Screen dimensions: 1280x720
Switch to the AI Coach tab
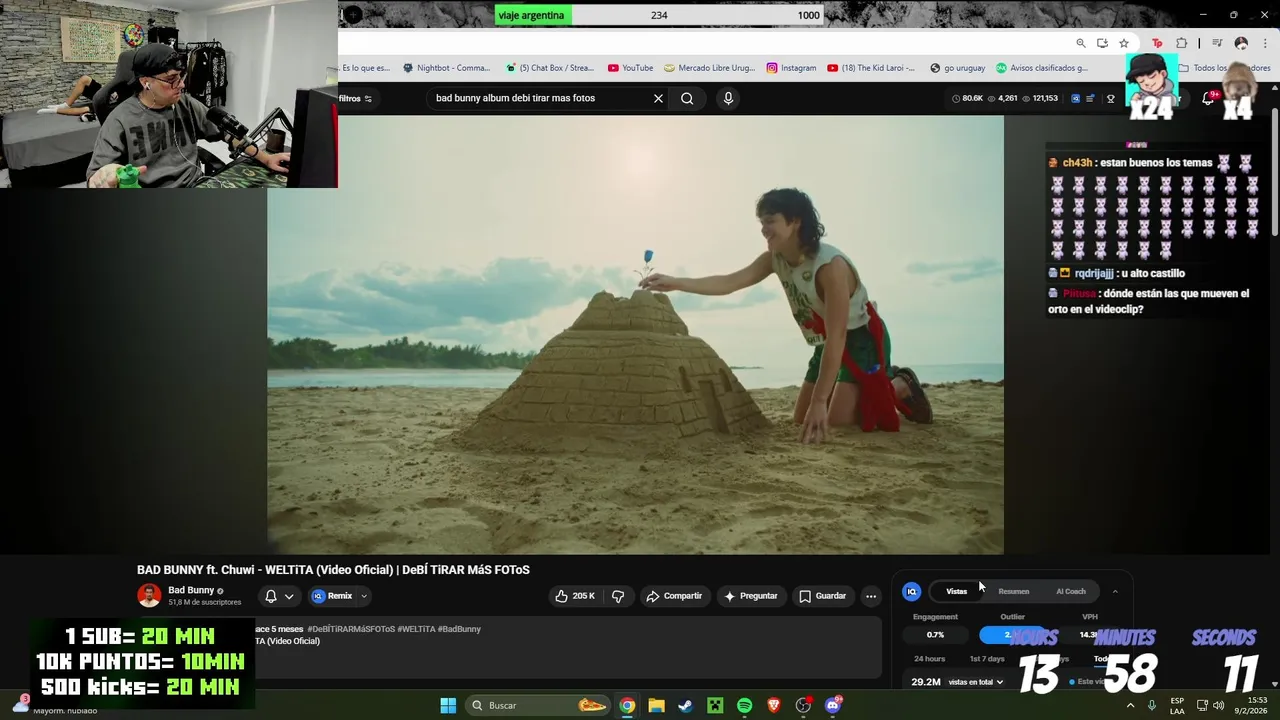(x=1071, y=591)
